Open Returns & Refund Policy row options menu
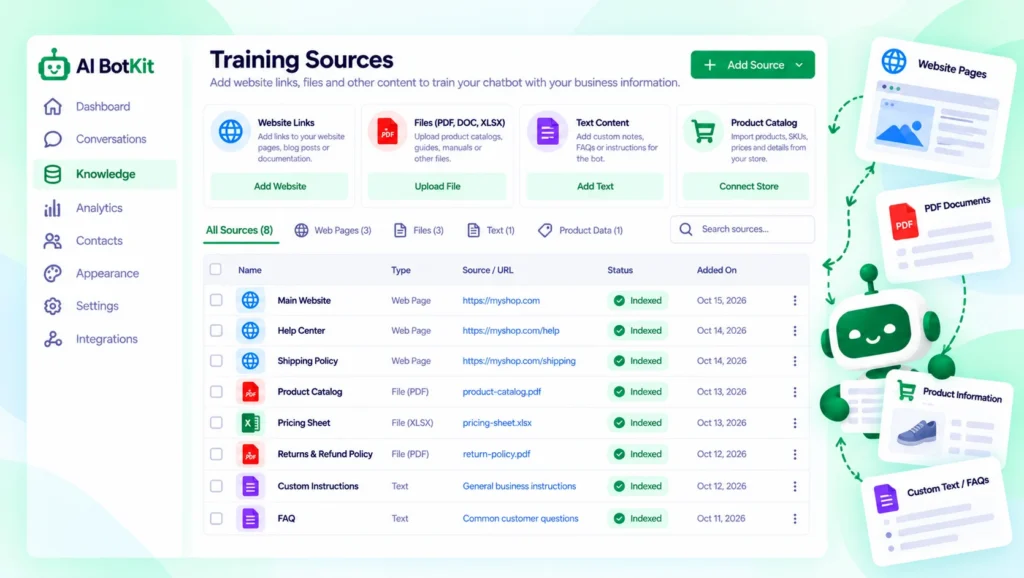This screenshot has height=578, width=1024. click(x=795, y=454)
